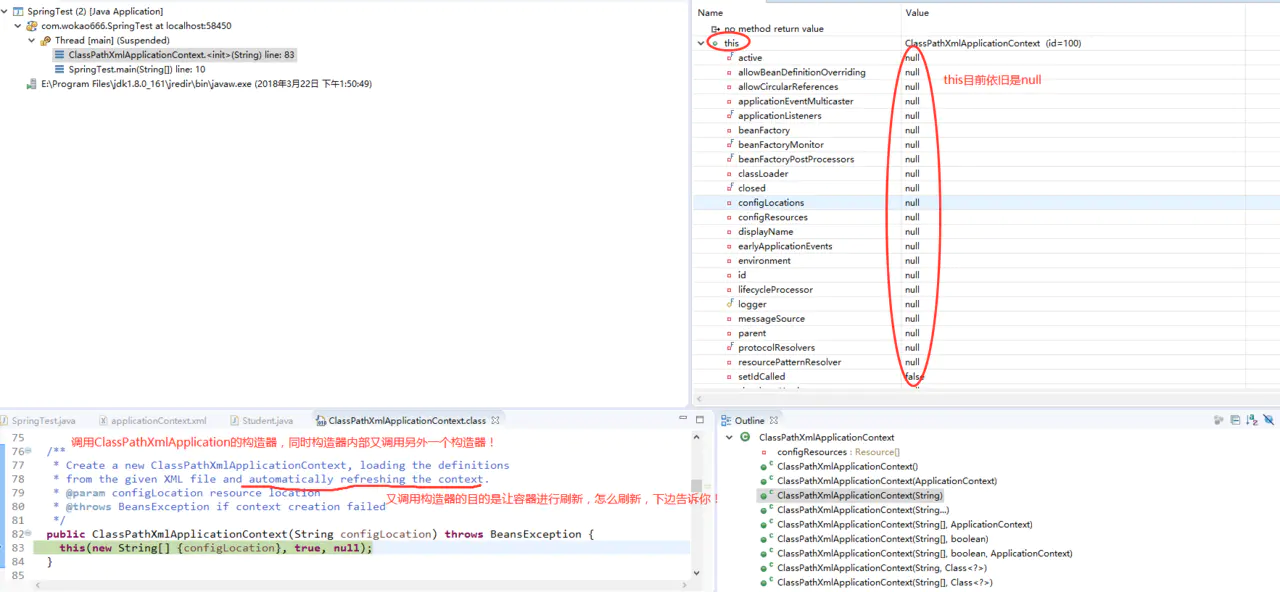Select beanFactoryPostProcessors variable row
Screen dimensions: 1280x592
point(796,159)
